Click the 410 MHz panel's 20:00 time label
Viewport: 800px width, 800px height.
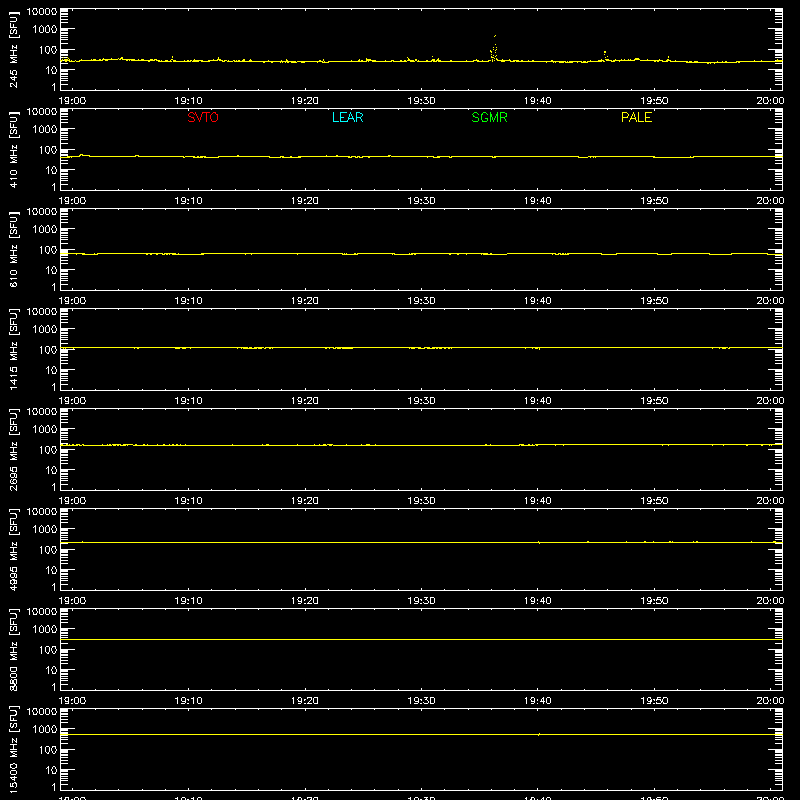[x=770, y=201]
